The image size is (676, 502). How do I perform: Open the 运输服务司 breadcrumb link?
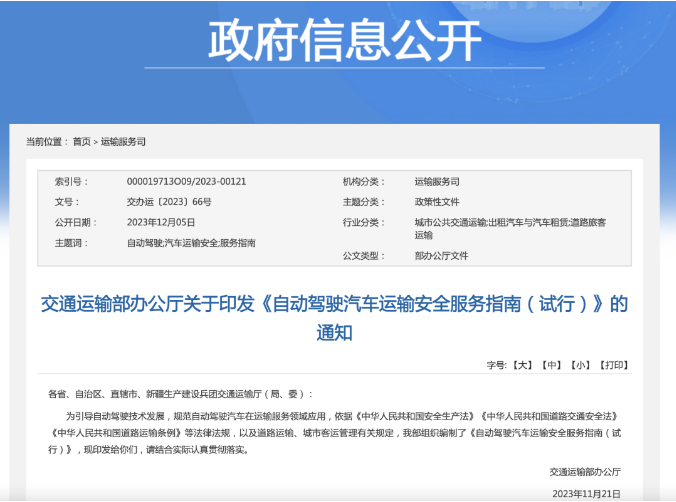[x=124, y=142]
